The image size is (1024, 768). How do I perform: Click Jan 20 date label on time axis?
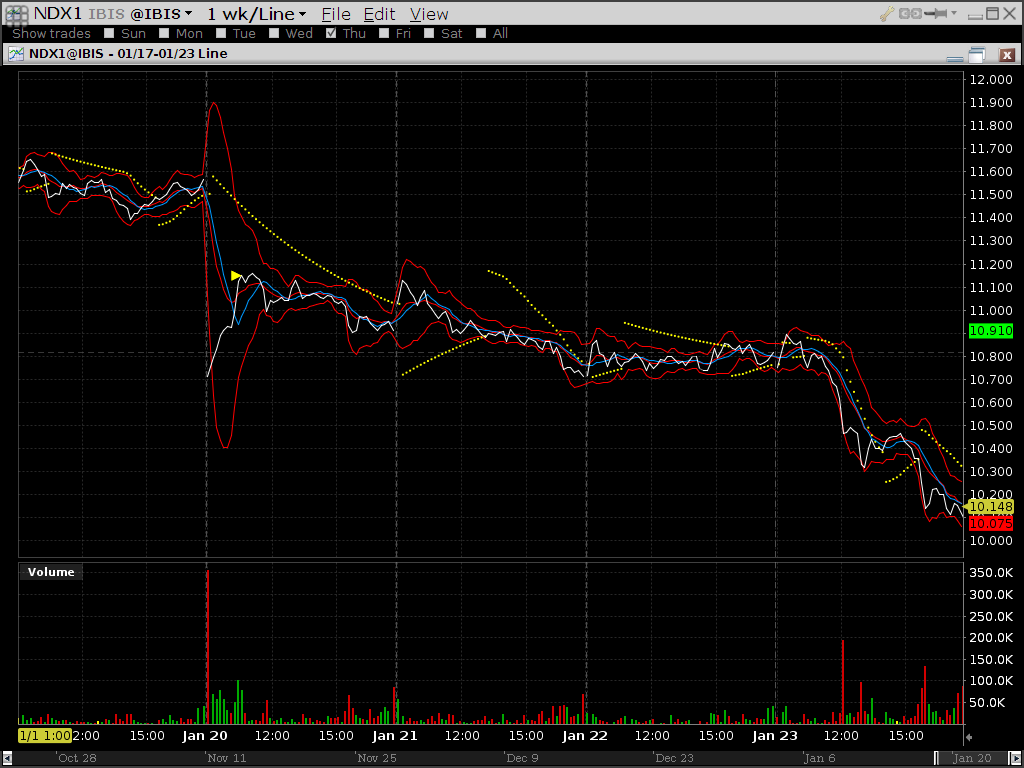[204, 736]
